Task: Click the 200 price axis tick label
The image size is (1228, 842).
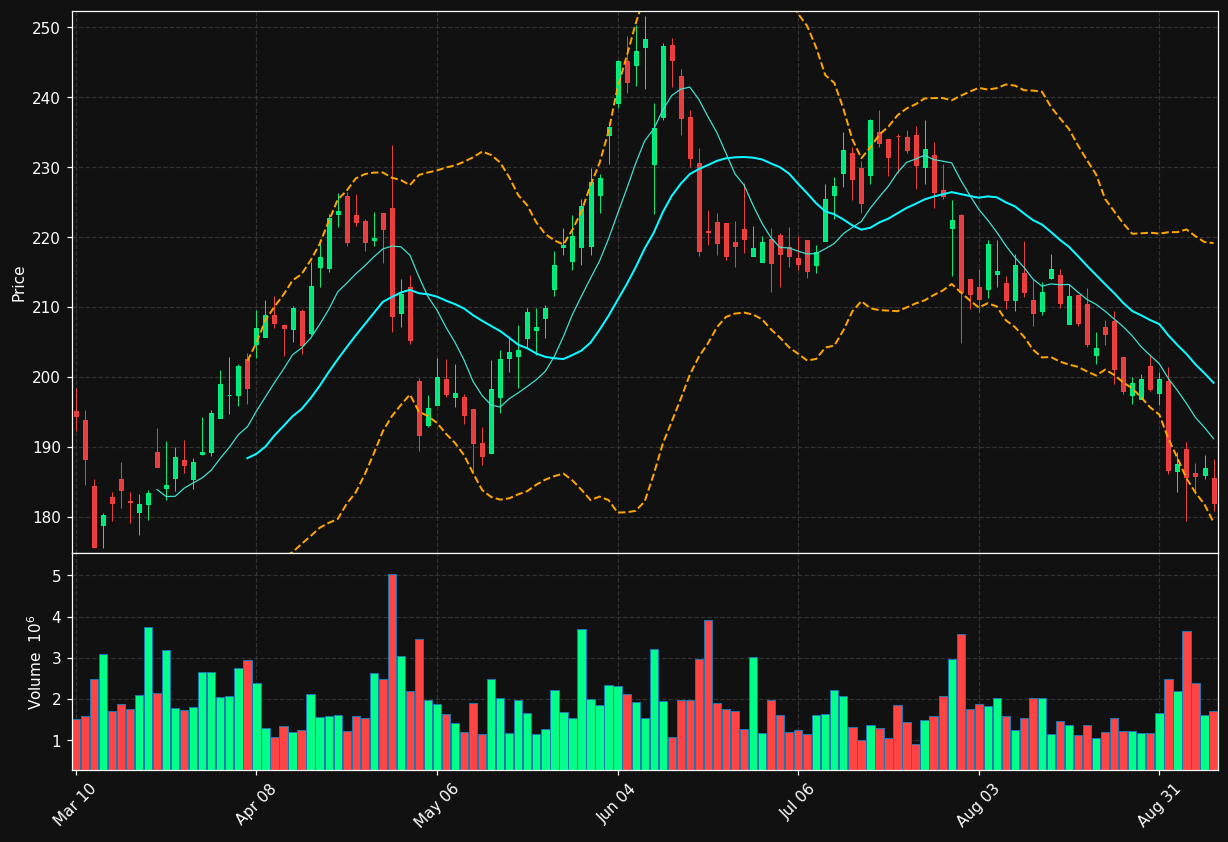Action: (46, 378)
